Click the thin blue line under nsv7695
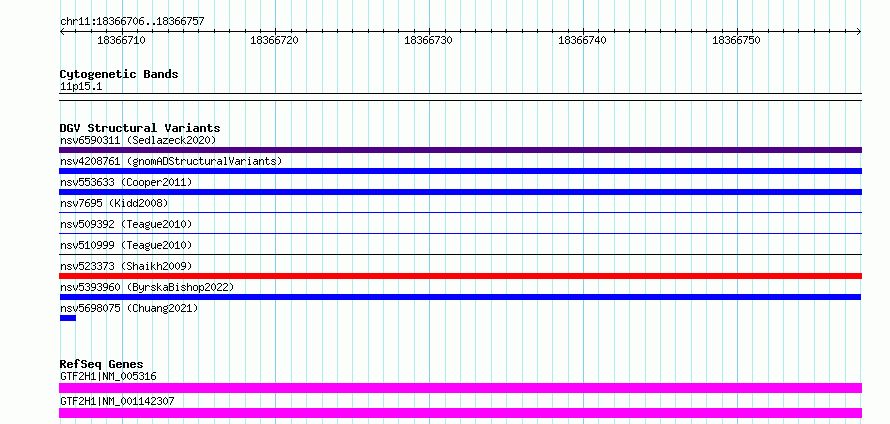 (460, 212)
